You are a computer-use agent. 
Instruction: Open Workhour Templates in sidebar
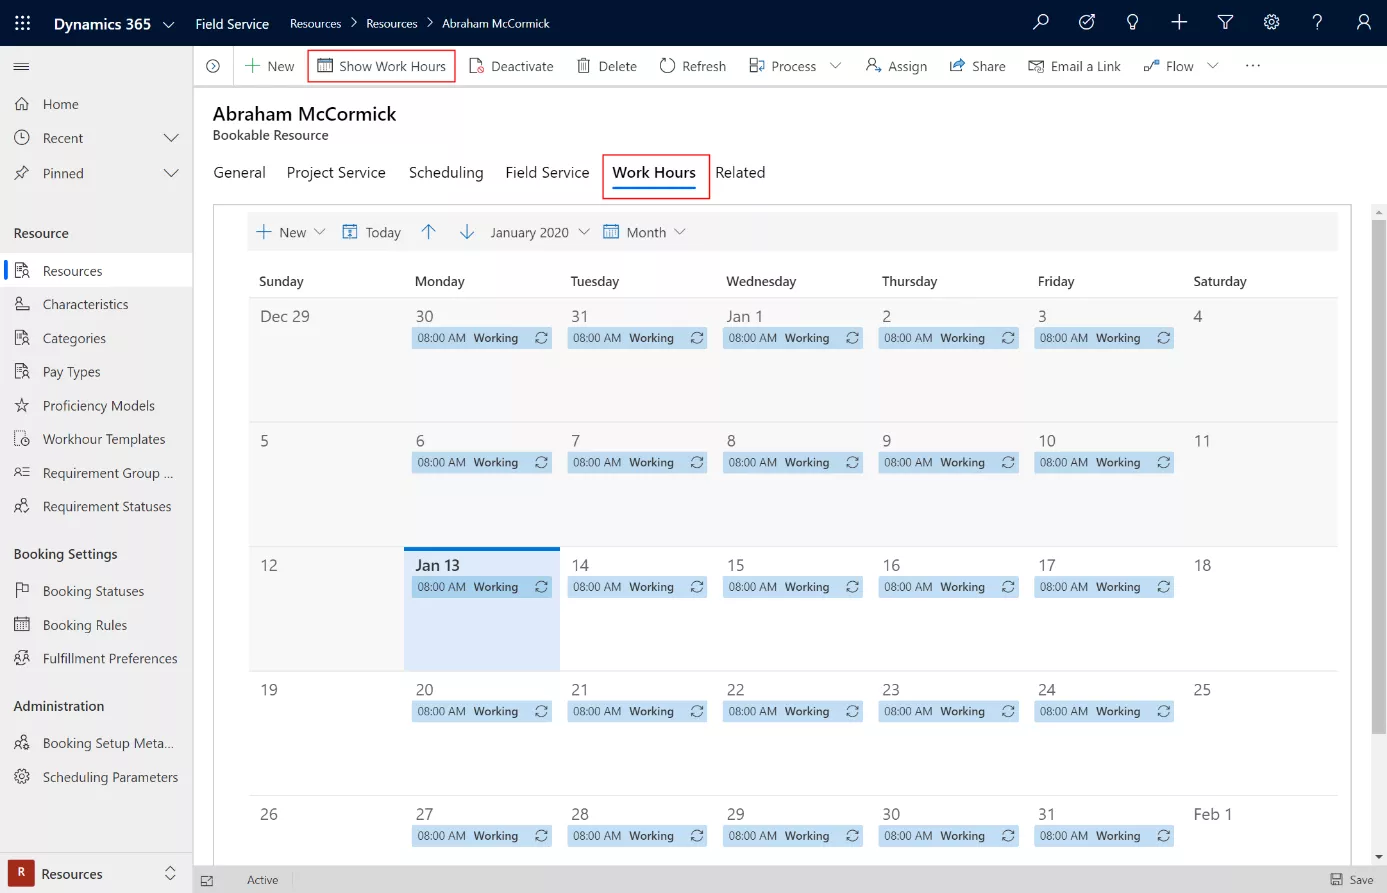104,439
